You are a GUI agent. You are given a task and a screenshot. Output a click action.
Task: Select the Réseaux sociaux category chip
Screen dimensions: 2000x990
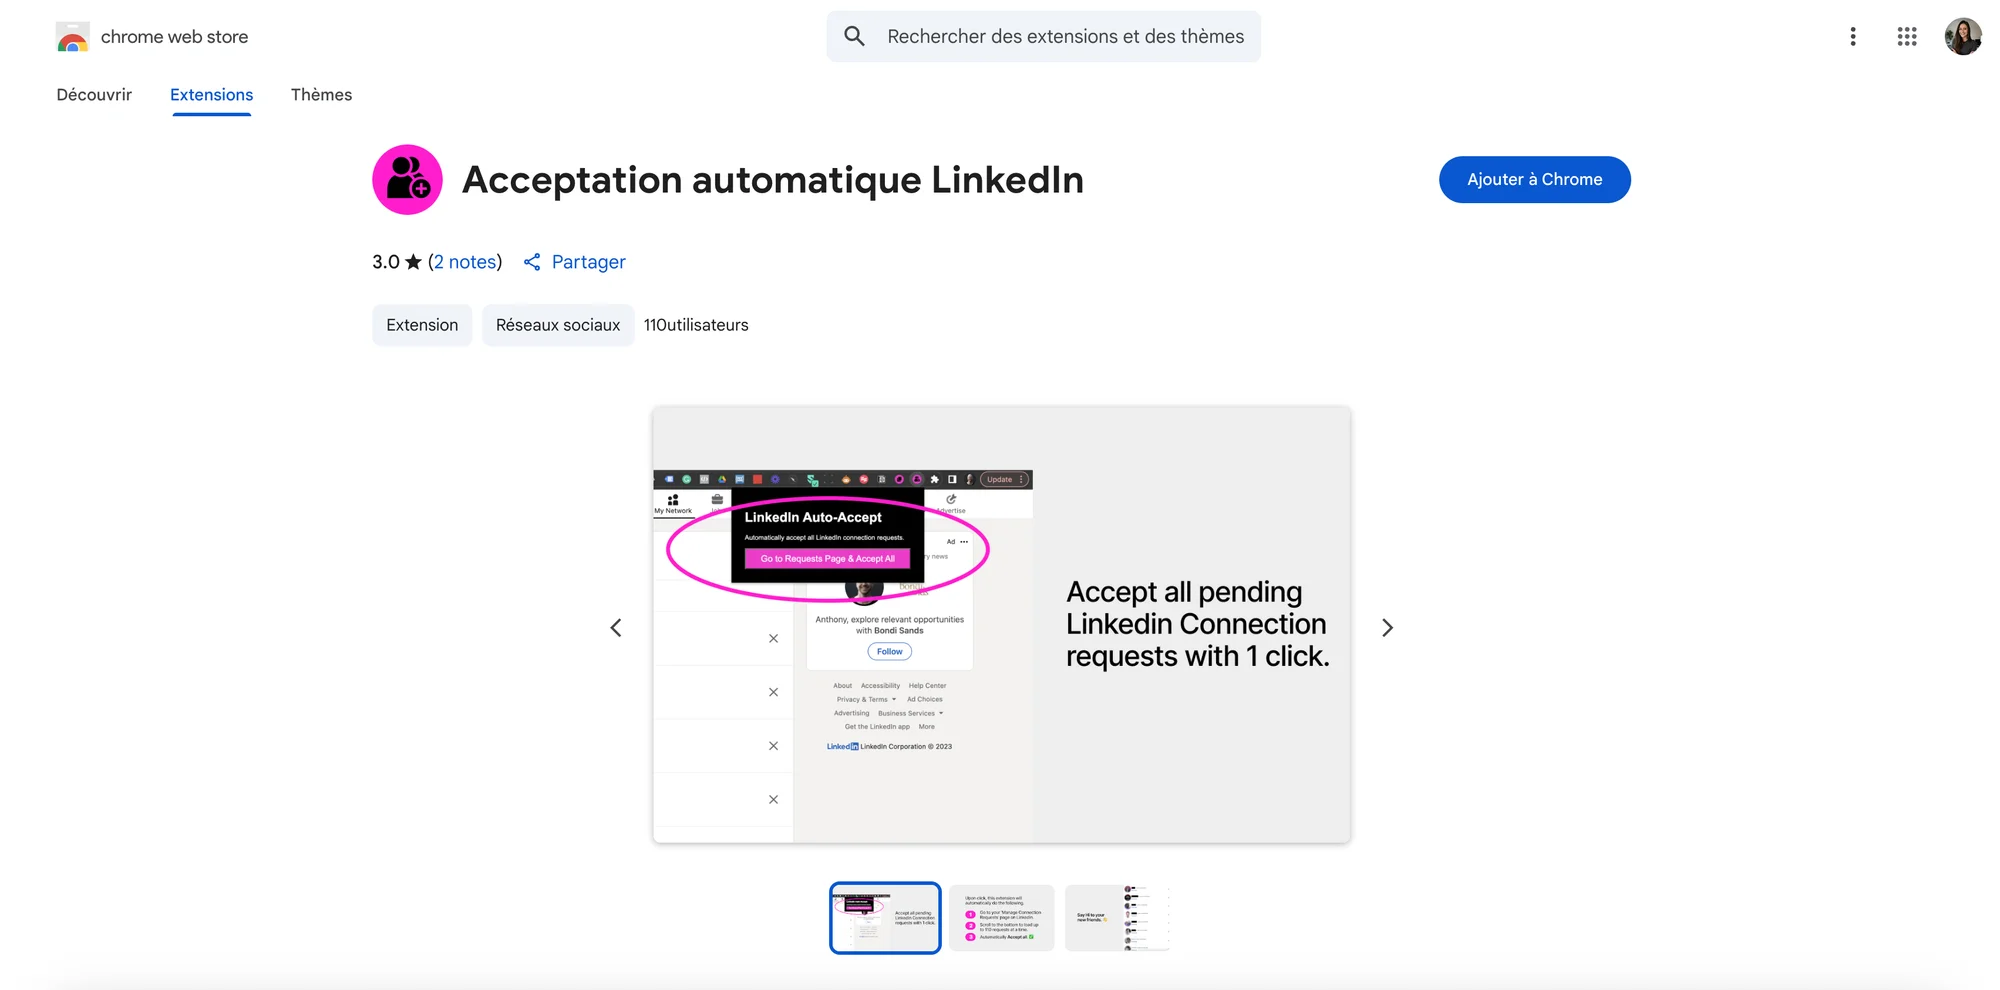coord(558,325)
